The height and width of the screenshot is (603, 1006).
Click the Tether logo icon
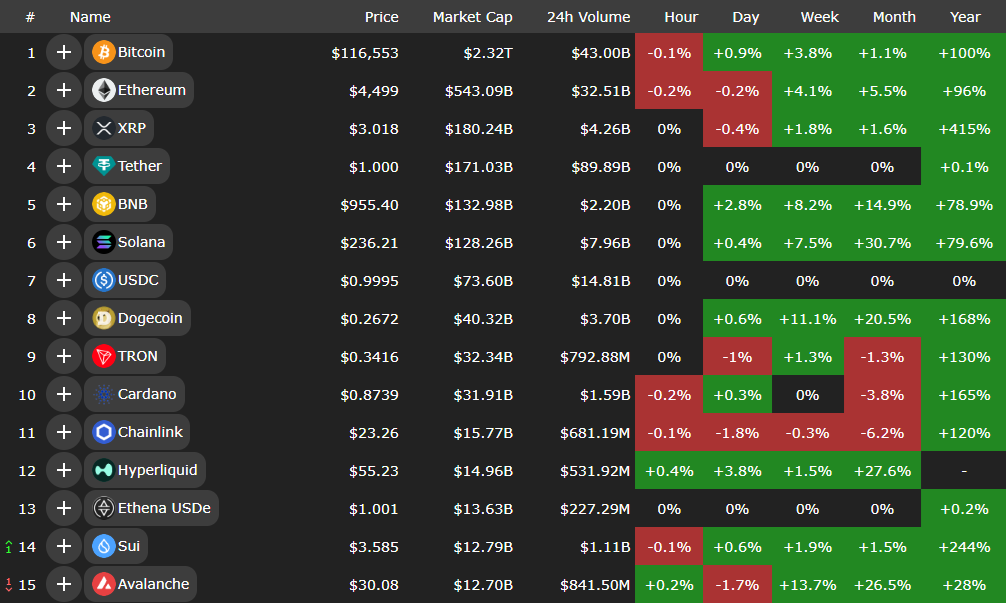103,166
